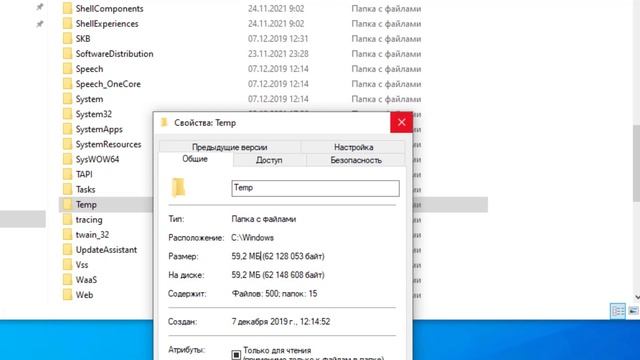Screen dimensions: 640x360
Task: Click the 'Файлов: 500; папок: 15' contents value
Action: pos(274,293)
